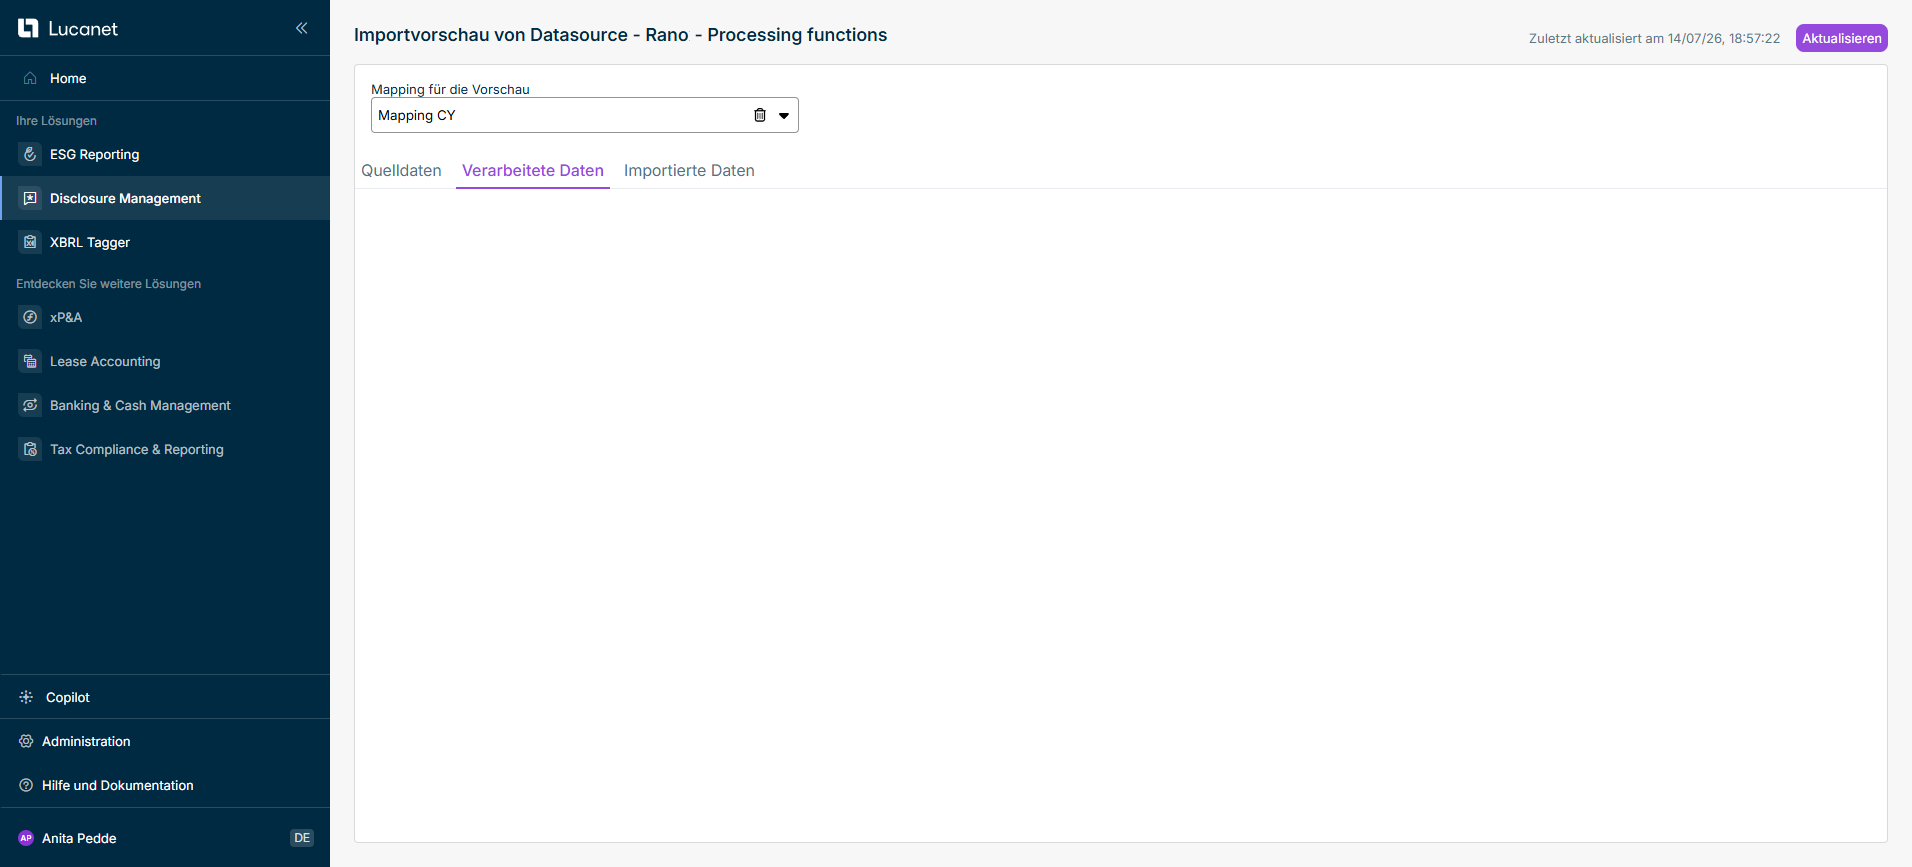Click the Importvorschau page title
The width and height of the screenshot is (1912, 867).
click(620, 35)
